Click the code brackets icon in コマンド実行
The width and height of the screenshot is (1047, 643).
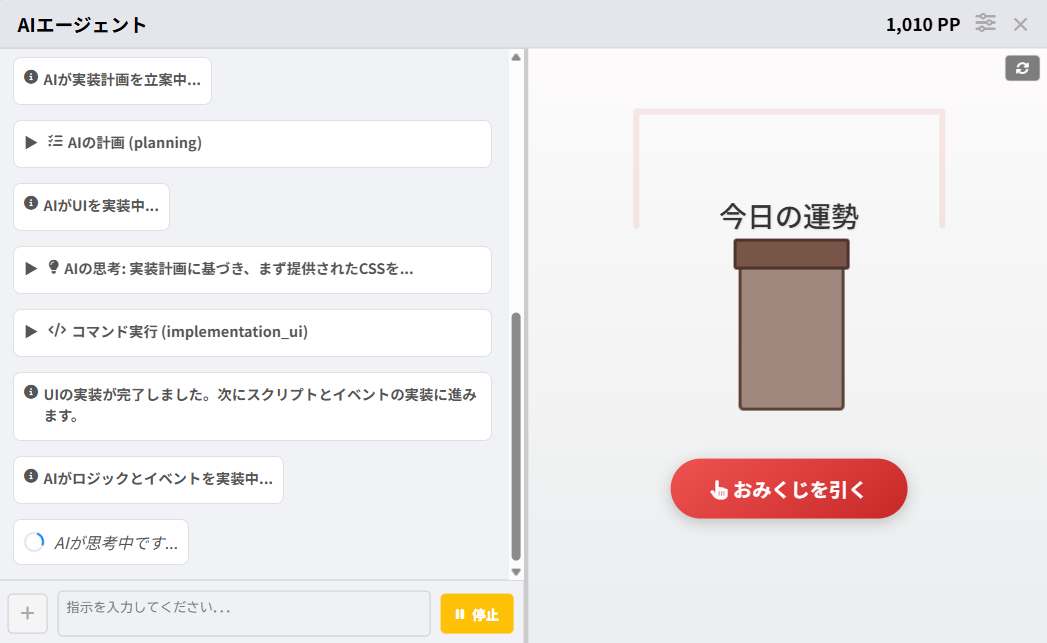tap(57, 331)
